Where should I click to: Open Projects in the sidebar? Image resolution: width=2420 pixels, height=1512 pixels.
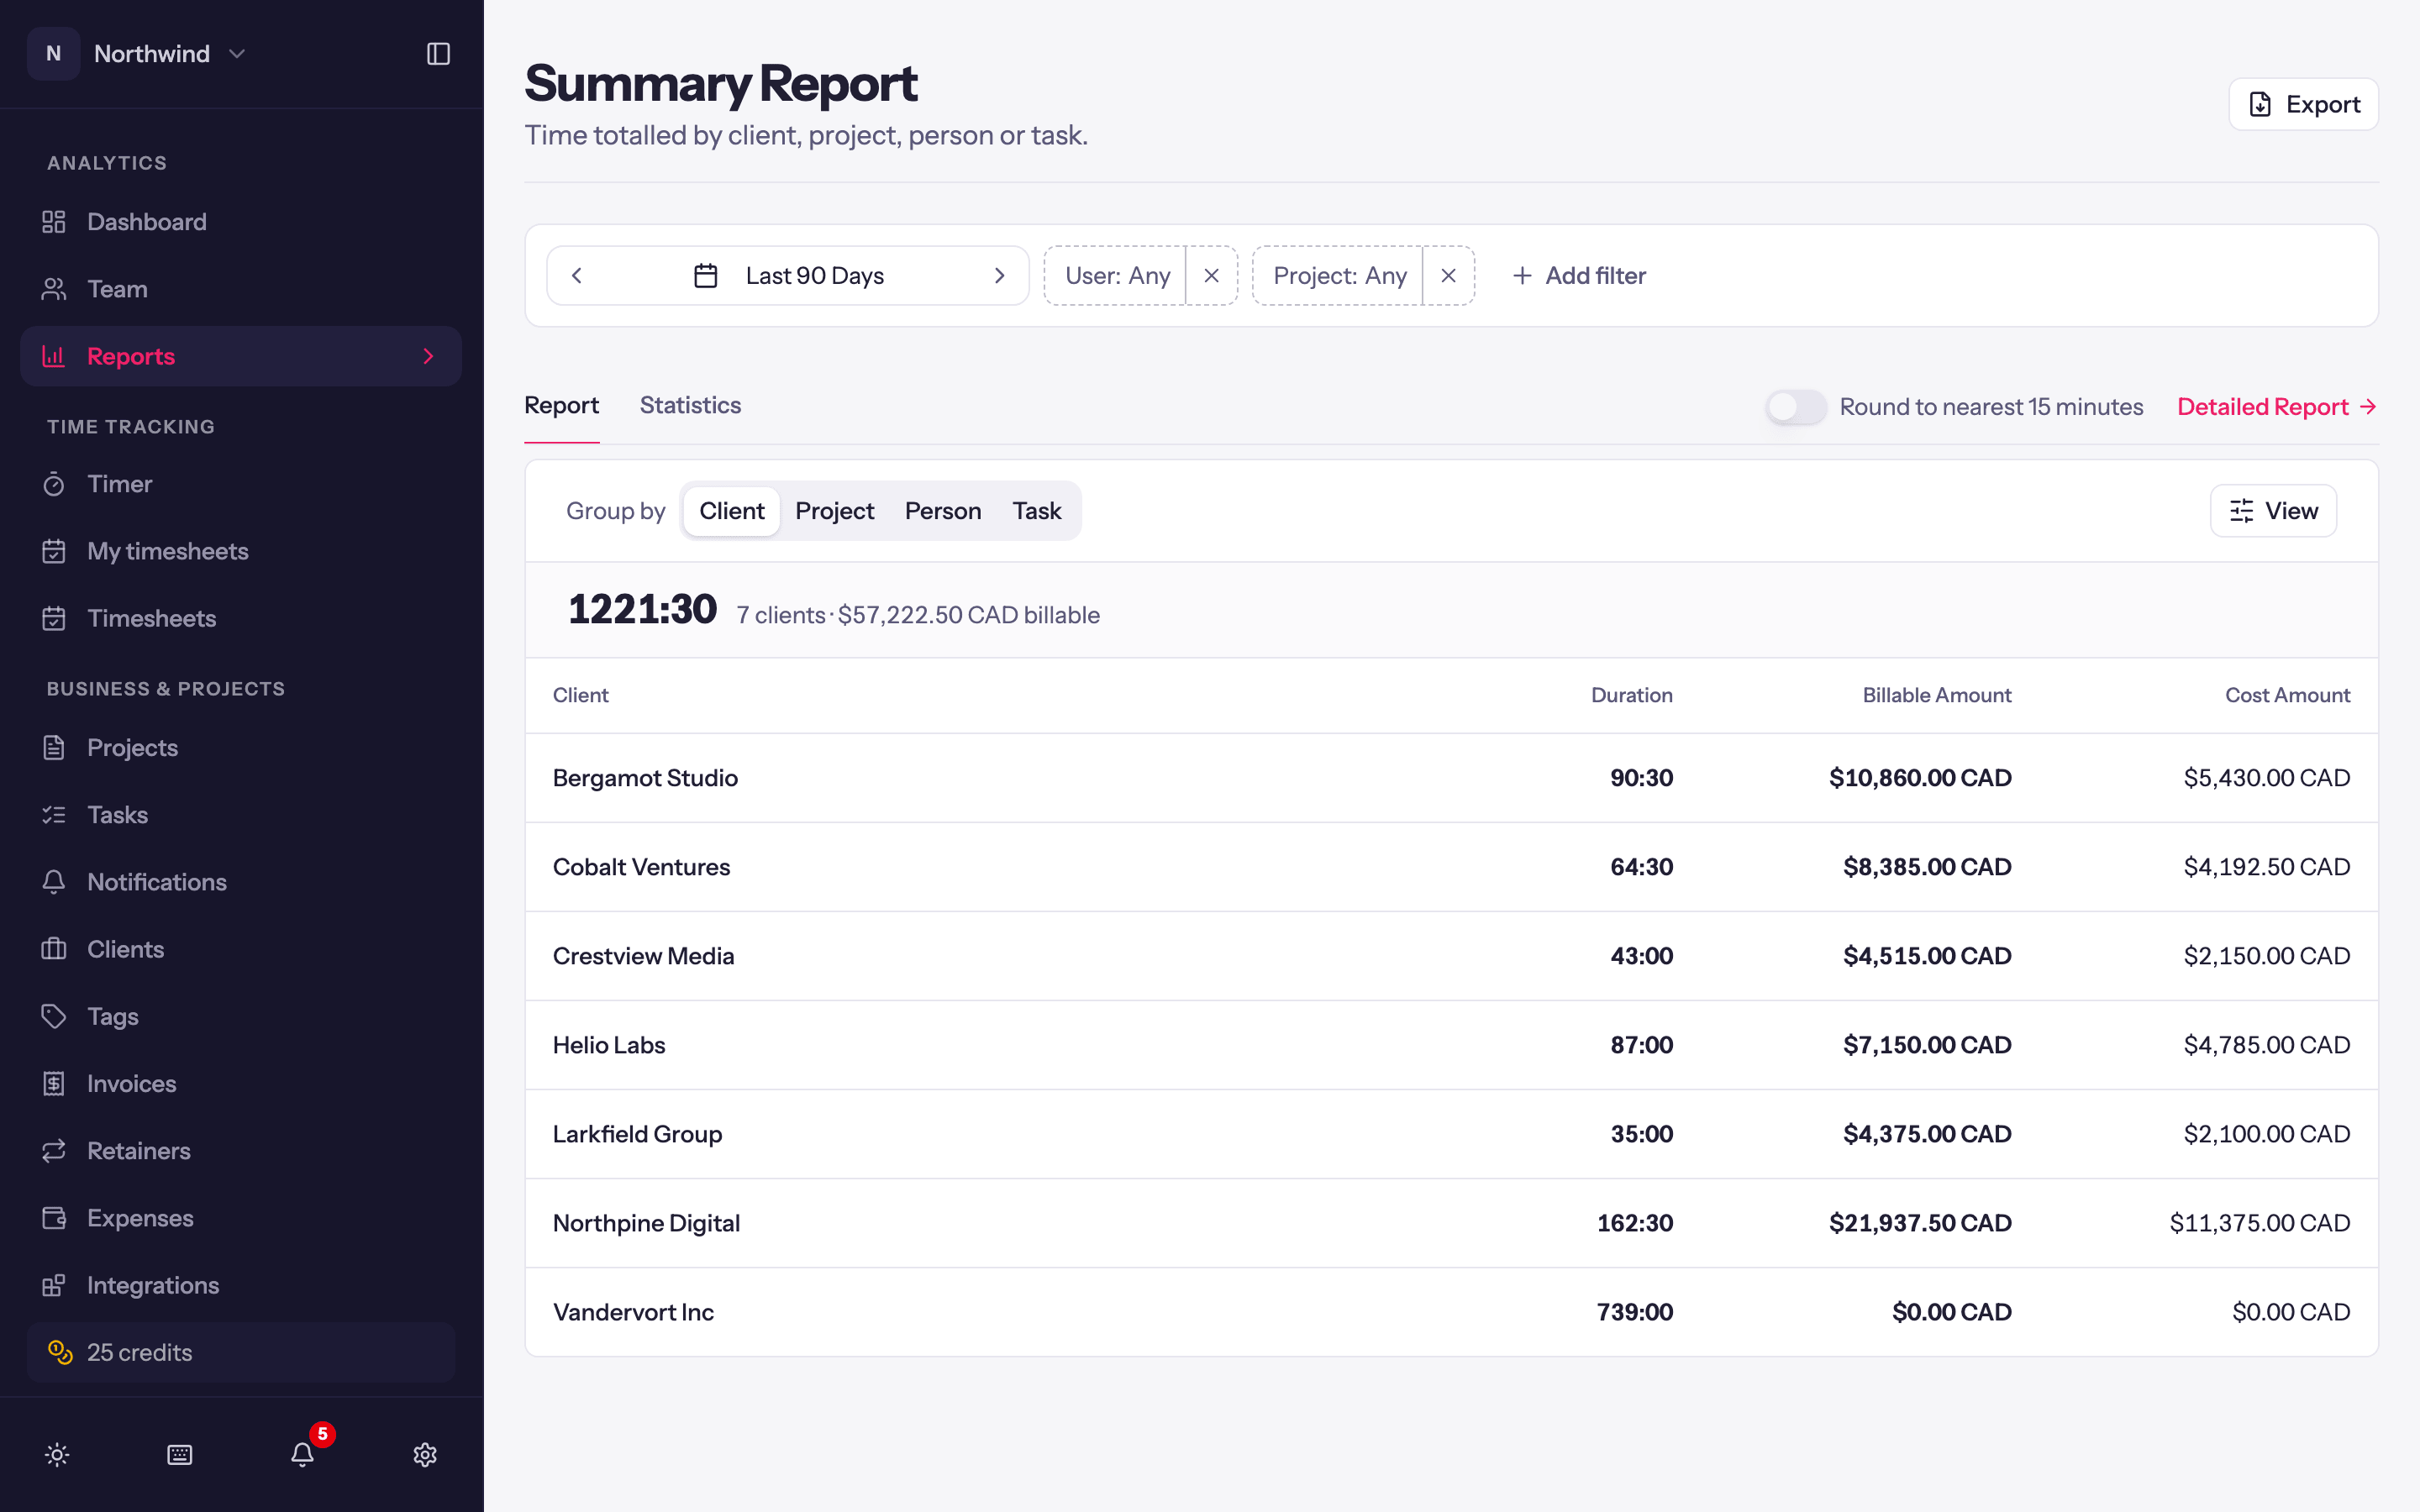241,748
